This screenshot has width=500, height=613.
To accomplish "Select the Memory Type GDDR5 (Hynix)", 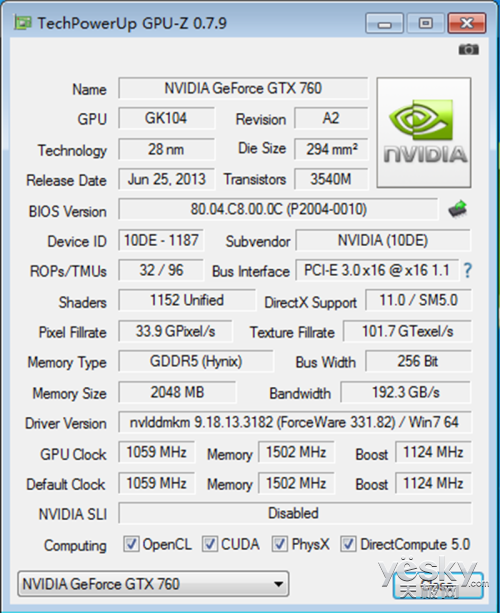I will click(x=196, y=361).
